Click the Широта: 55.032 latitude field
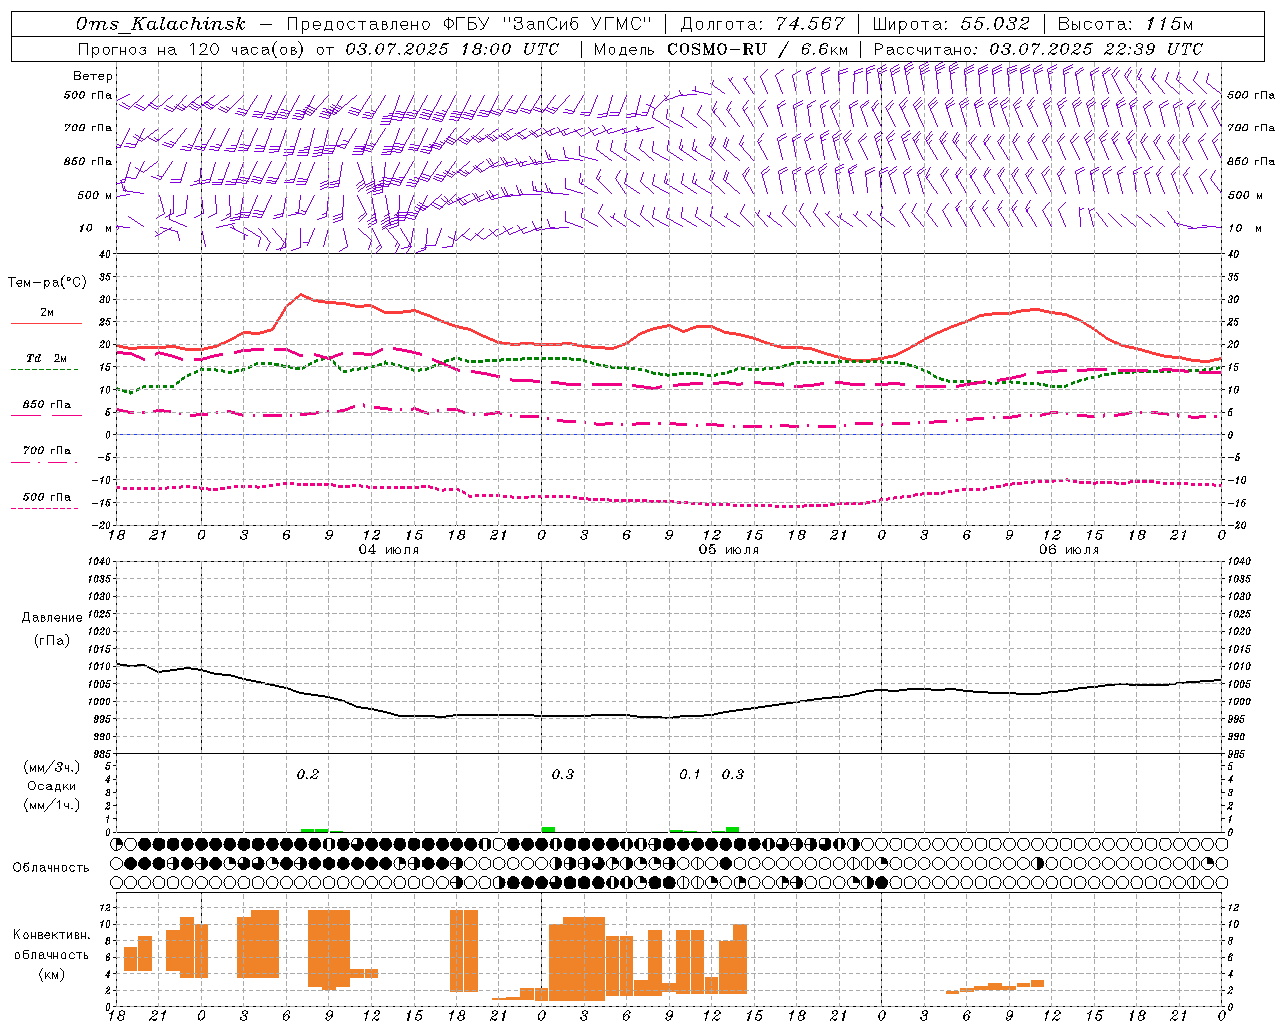 950,24
